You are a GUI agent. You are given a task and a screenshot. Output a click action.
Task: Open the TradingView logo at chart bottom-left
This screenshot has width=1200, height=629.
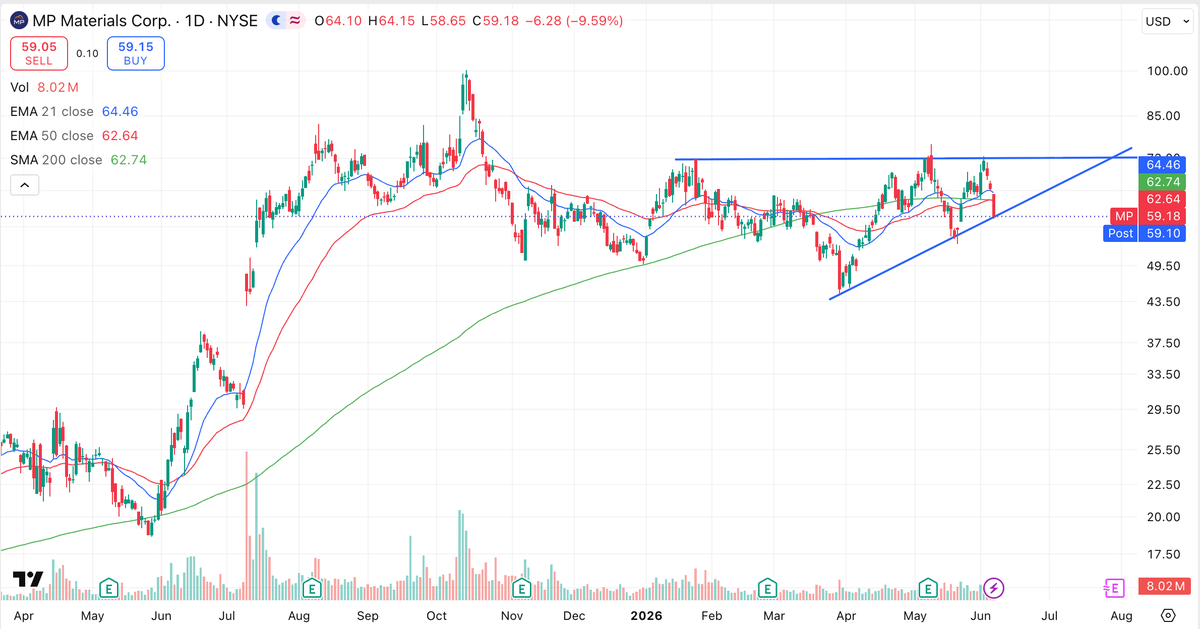pyautogui.click(x=26, y=580)
